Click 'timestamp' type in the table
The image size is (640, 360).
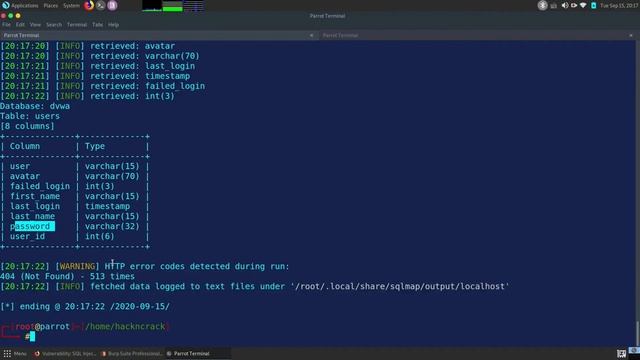coord(107,206)
